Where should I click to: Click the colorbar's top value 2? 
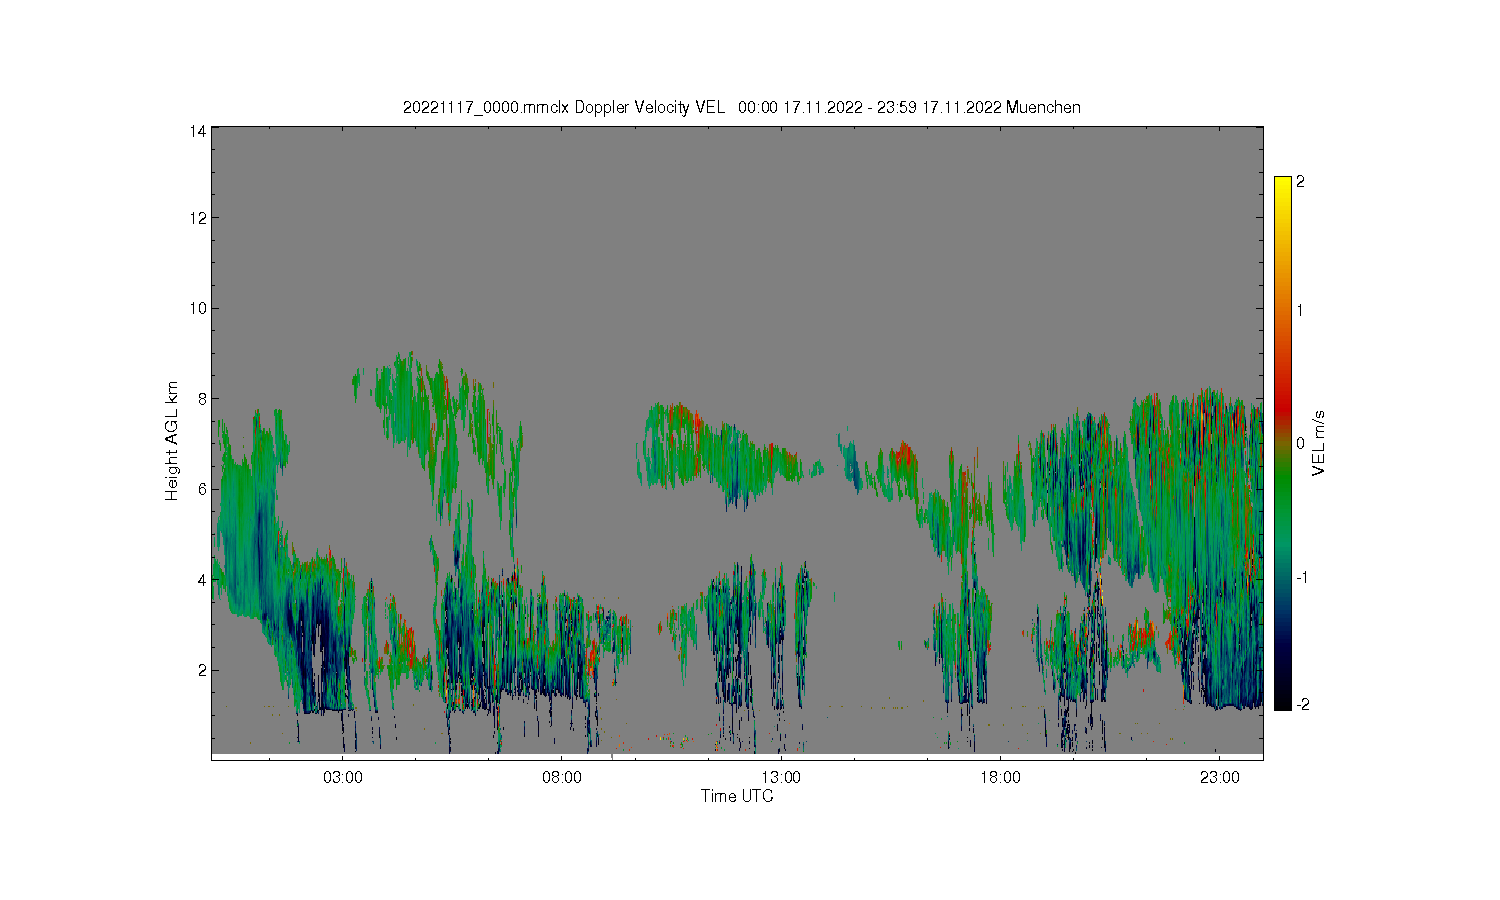point(1300,182)
